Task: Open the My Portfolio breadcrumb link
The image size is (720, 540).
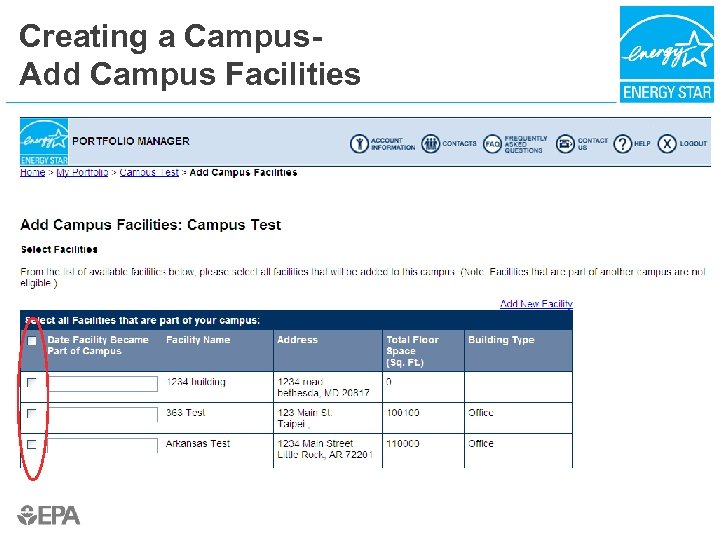Action: tap(82, 173)
